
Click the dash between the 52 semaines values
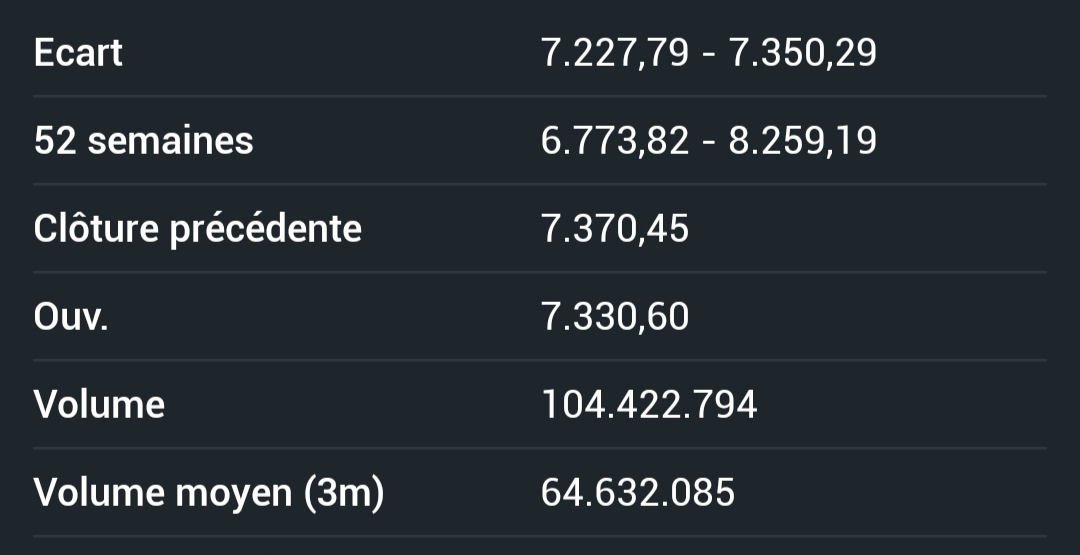(708, 141)
